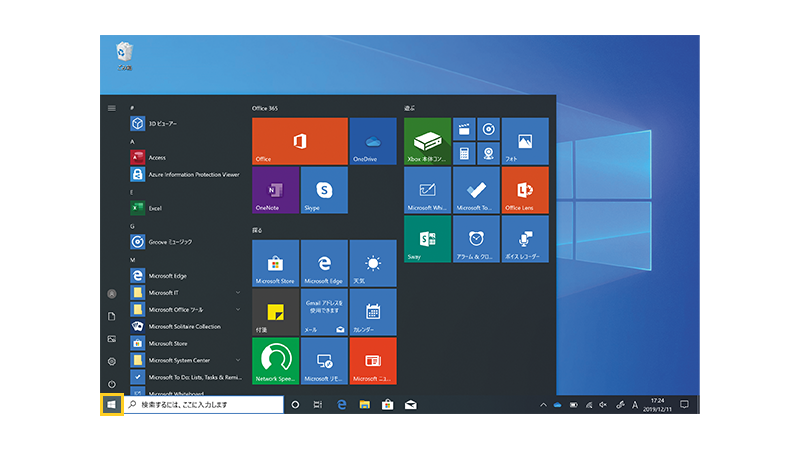Open Settings gear in Start sidebar

(112, 361)
